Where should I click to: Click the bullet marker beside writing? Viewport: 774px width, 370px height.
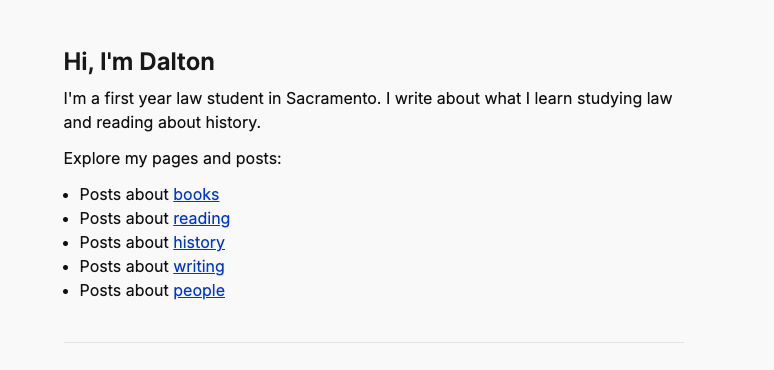(x=66, y=267)
